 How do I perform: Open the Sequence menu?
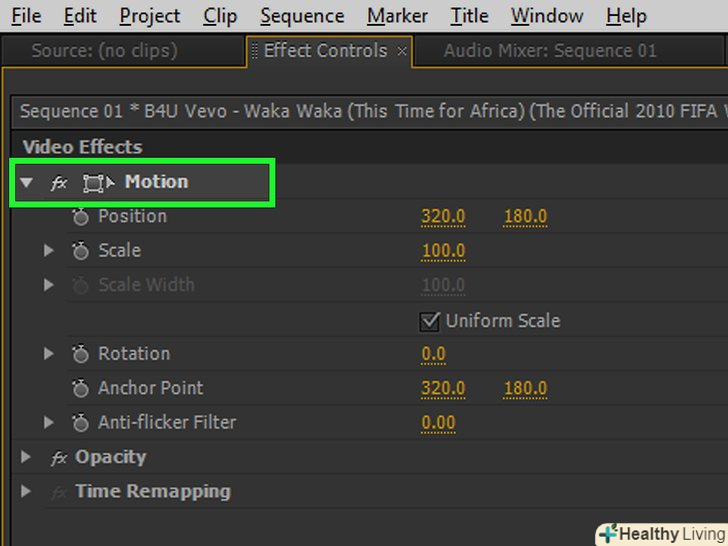pos(301,16)
